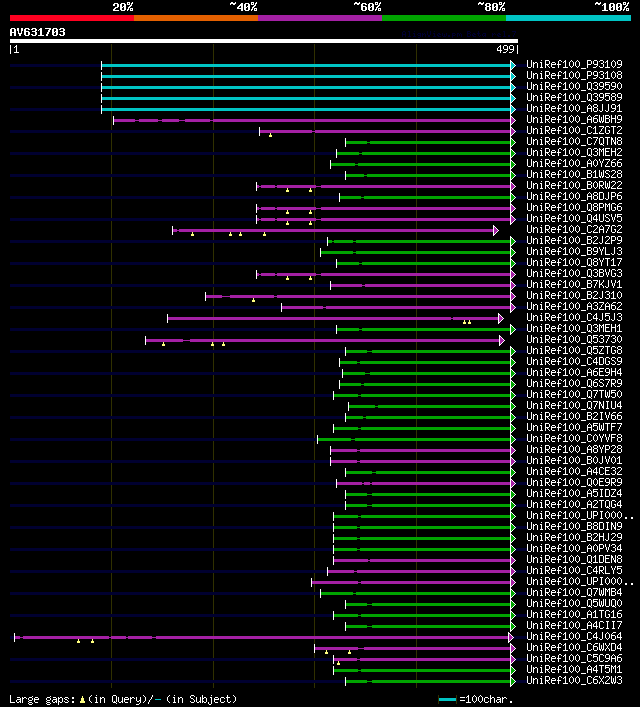Click the UniRef100_A8DJP6 label
The width and height of the screenshot is (640, 707).
click(x=574, y=196)
